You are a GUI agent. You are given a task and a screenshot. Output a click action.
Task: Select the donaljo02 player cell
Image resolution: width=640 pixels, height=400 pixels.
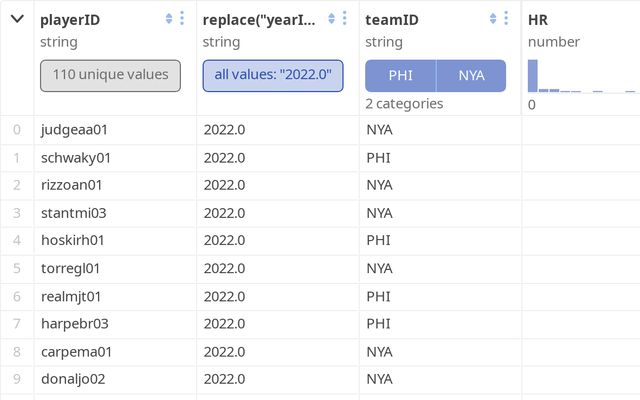(x=76, y=379)
